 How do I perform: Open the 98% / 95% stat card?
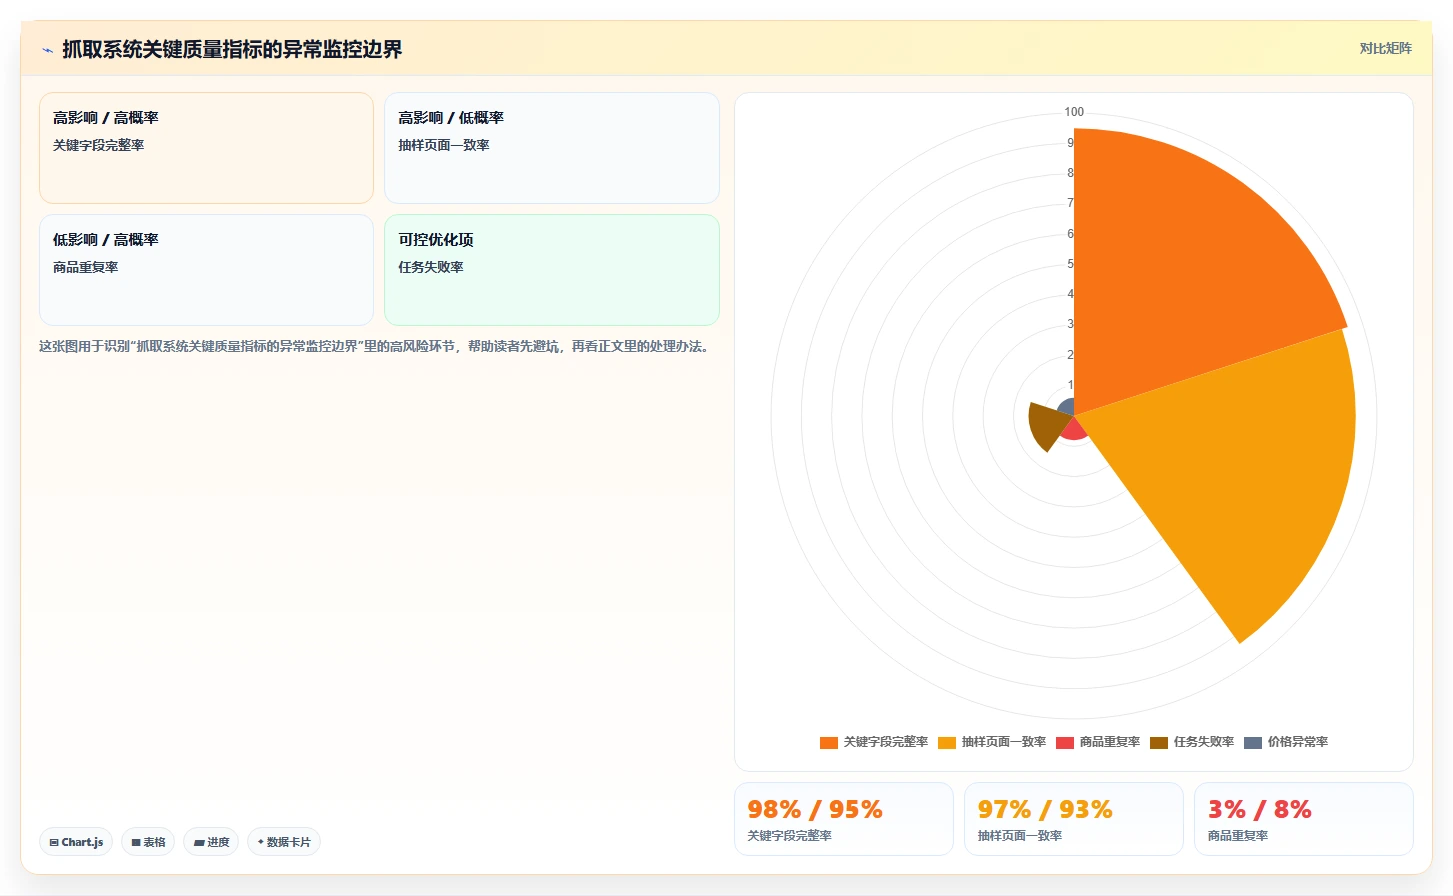click(843, 819)
